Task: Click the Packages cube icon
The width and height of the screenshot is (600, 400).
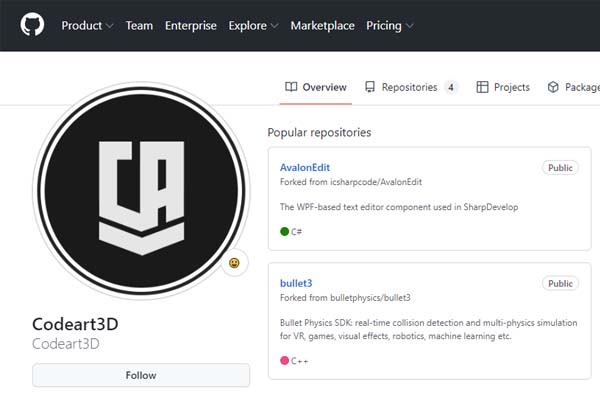Action: [553, 87]
